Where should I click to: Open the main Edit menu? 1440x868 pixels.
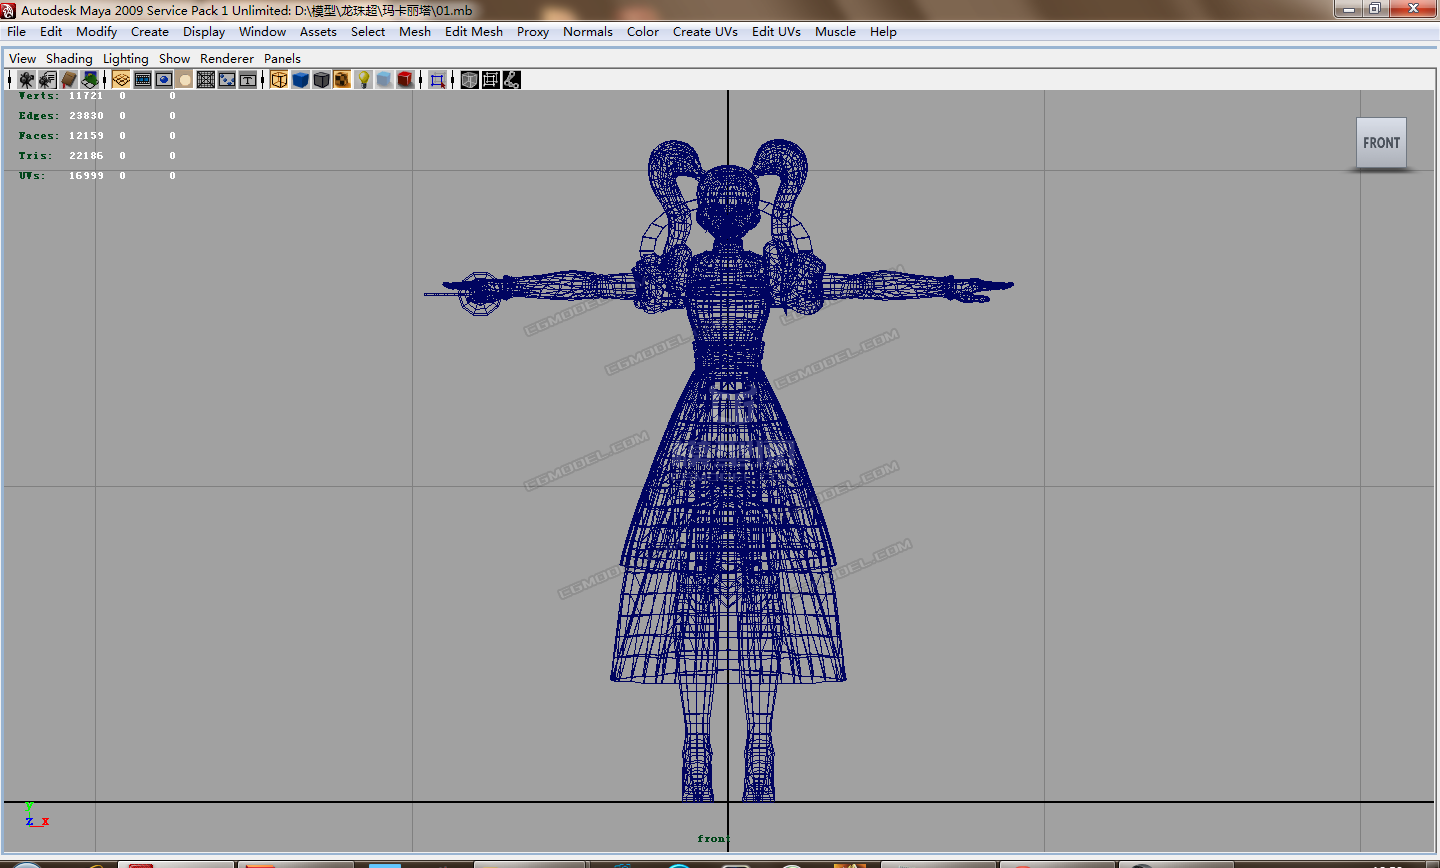coord(51,31)
